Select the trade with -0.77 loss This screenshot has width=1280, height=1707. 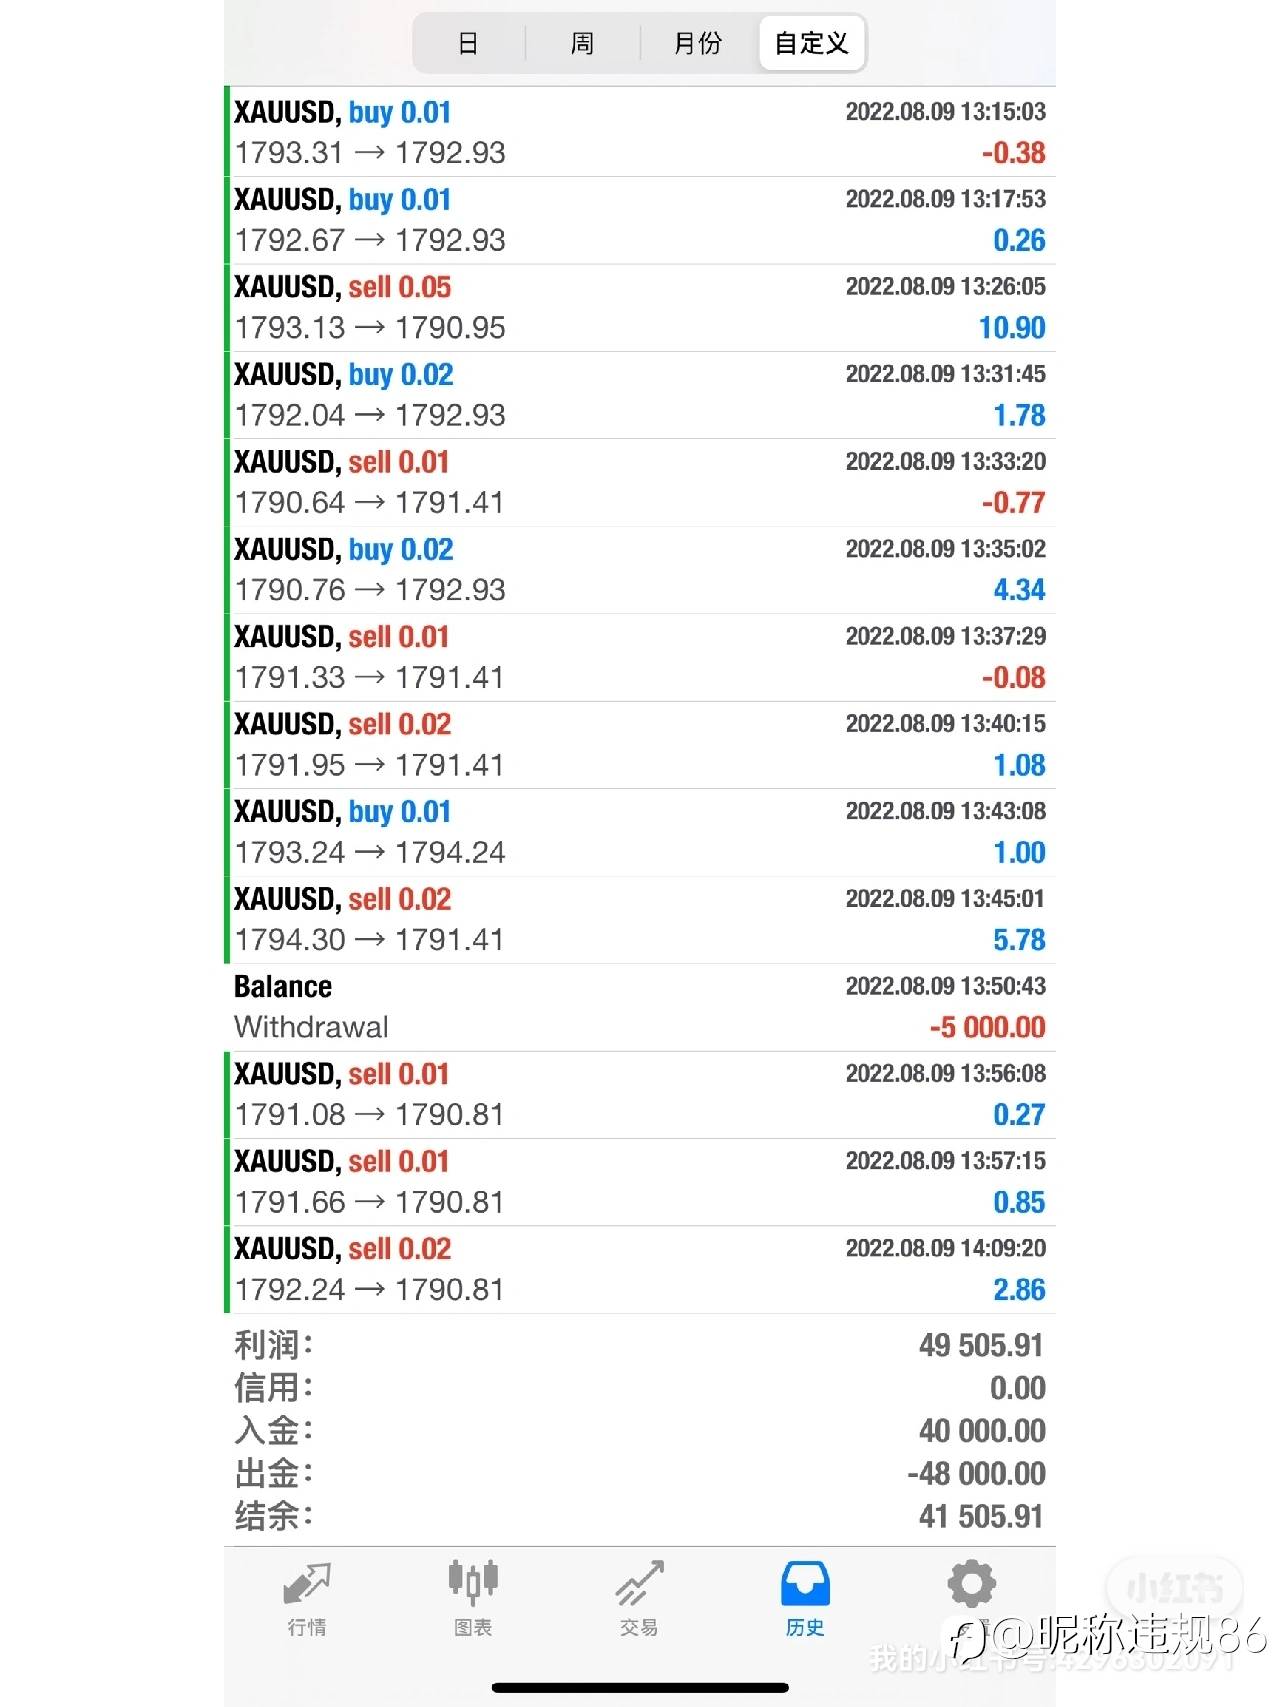[640, 482]
